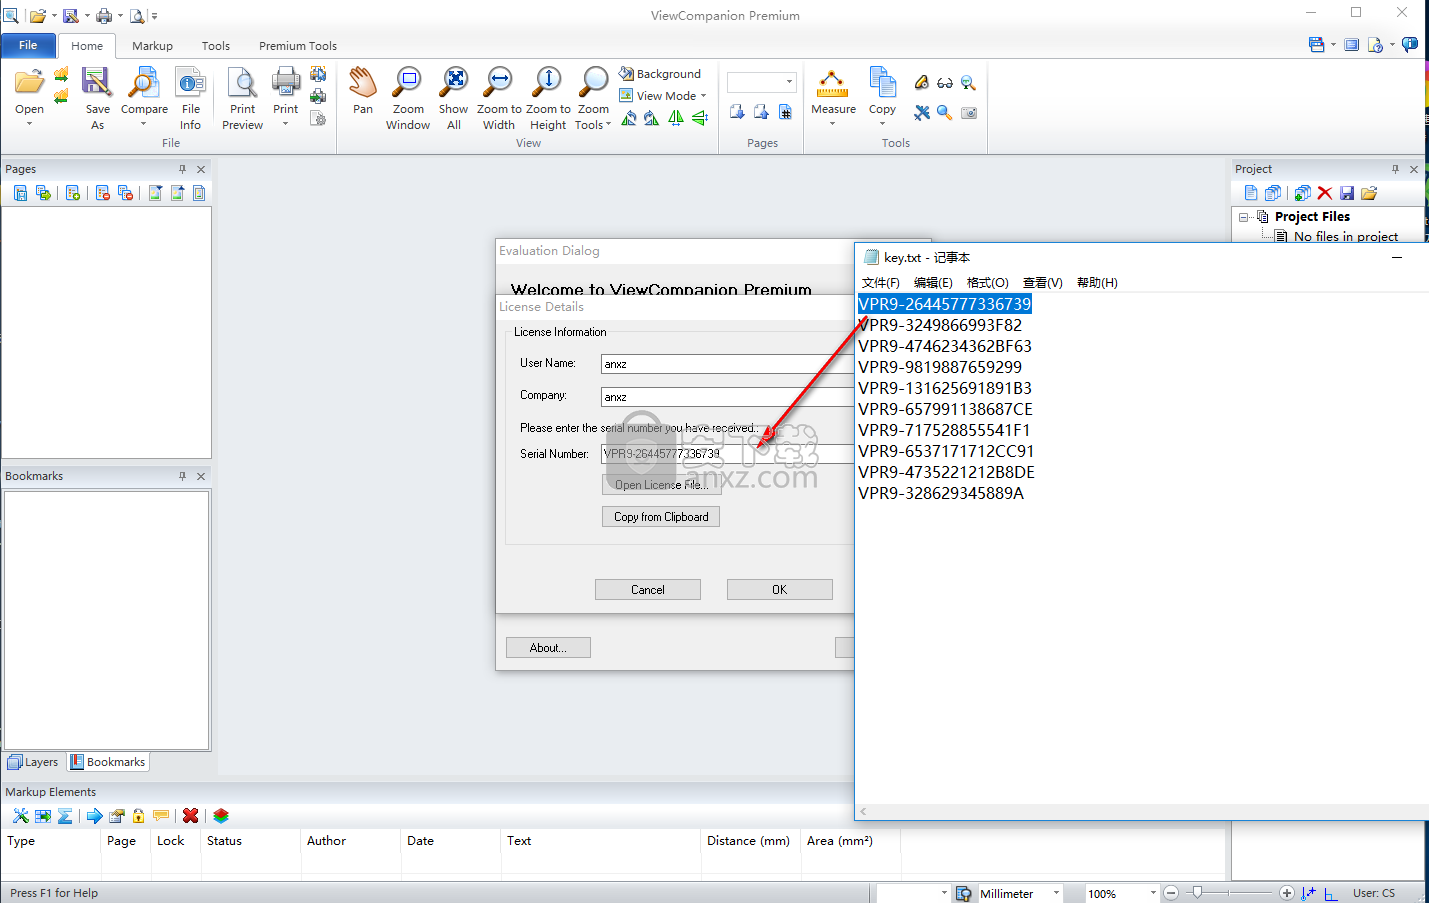
Task: Change the Background color option
Action: (x=660, y=74)
